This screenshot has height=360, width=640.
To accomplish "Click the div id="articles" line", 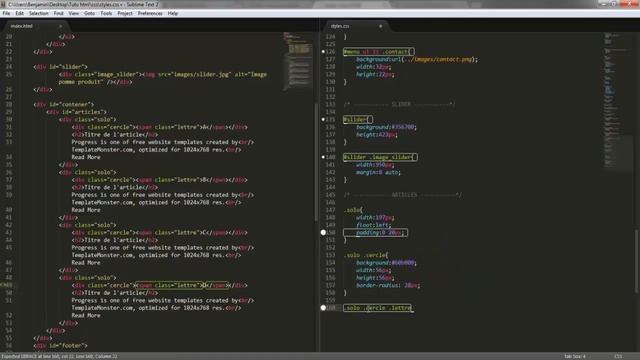I will 77,112.
